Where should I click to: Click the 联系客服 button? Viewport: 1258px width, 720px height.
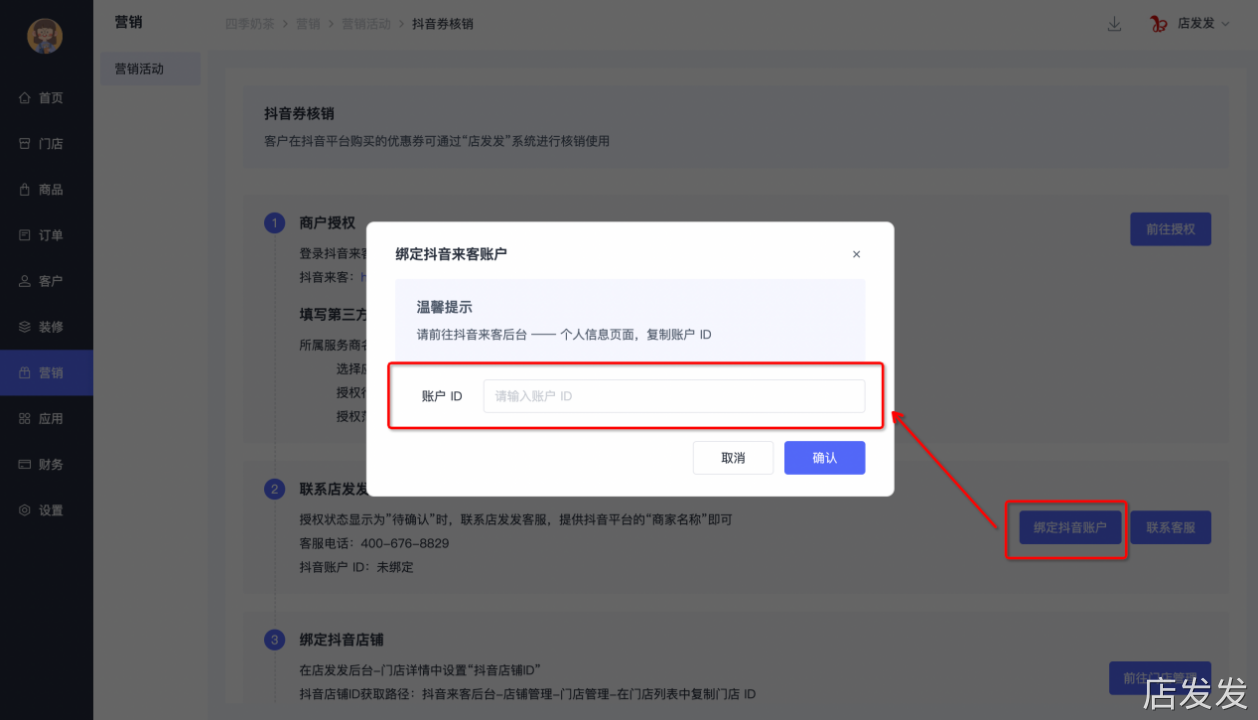click(1171, 527)
